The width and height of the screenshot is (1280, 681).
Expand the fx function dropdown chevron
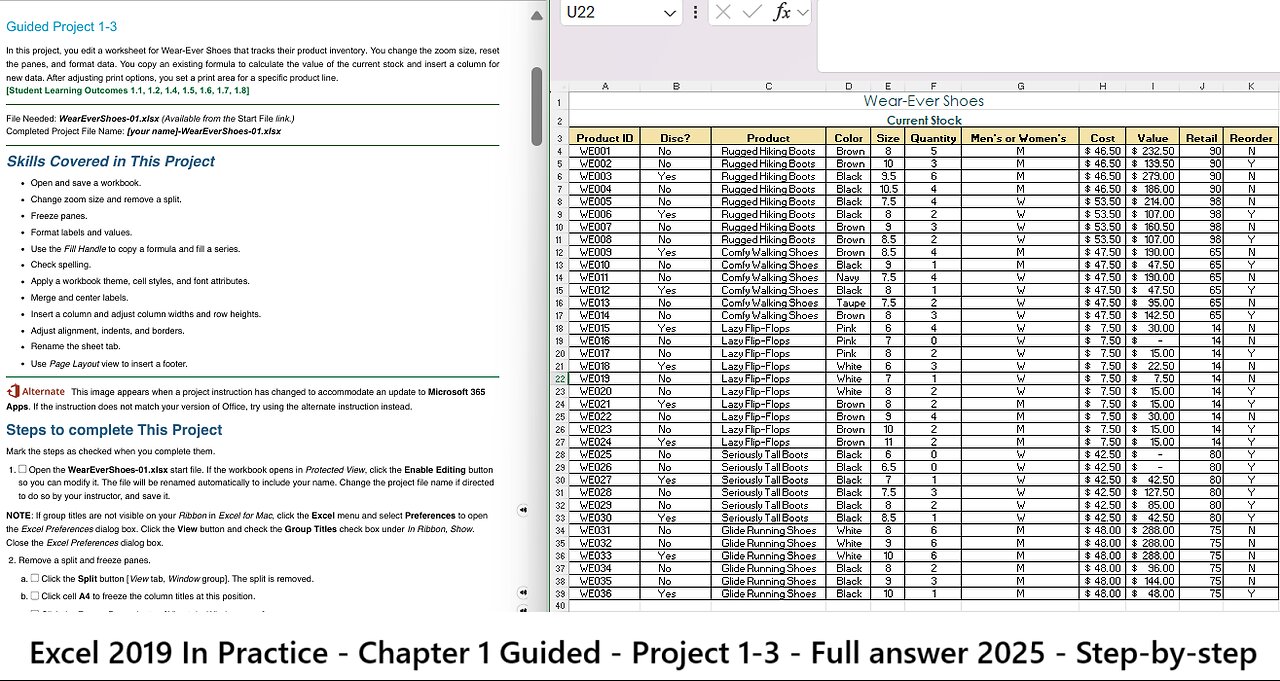click(x=802, y=12)
